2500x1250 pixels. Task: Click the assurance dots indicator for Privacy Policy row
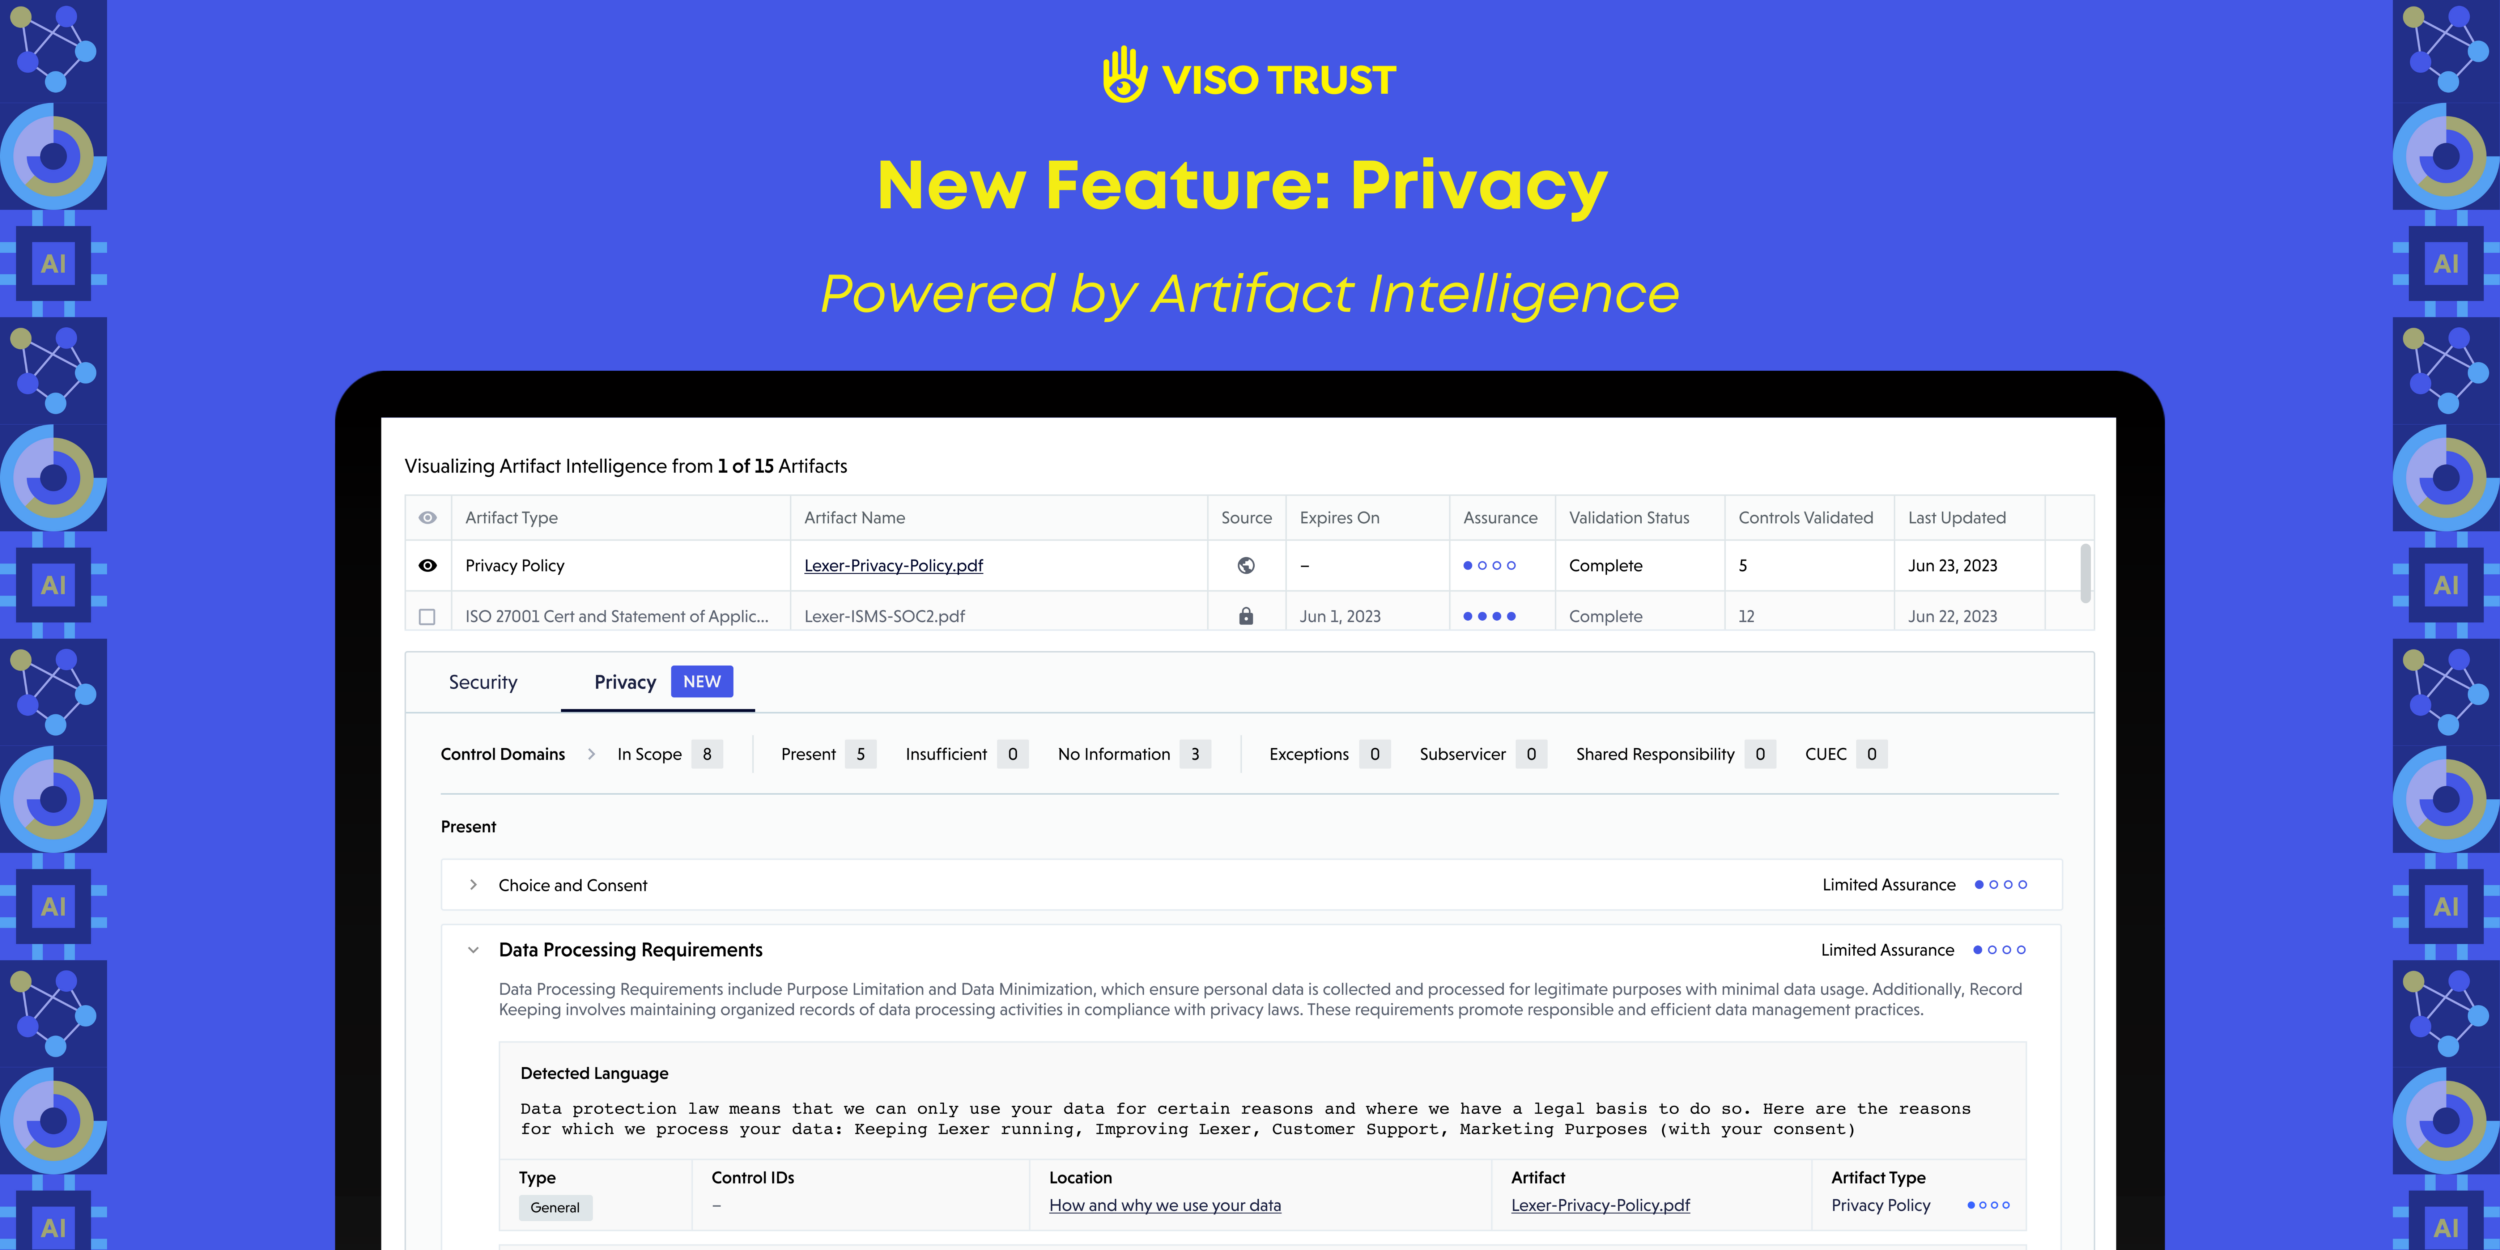tap(1489, 564)
